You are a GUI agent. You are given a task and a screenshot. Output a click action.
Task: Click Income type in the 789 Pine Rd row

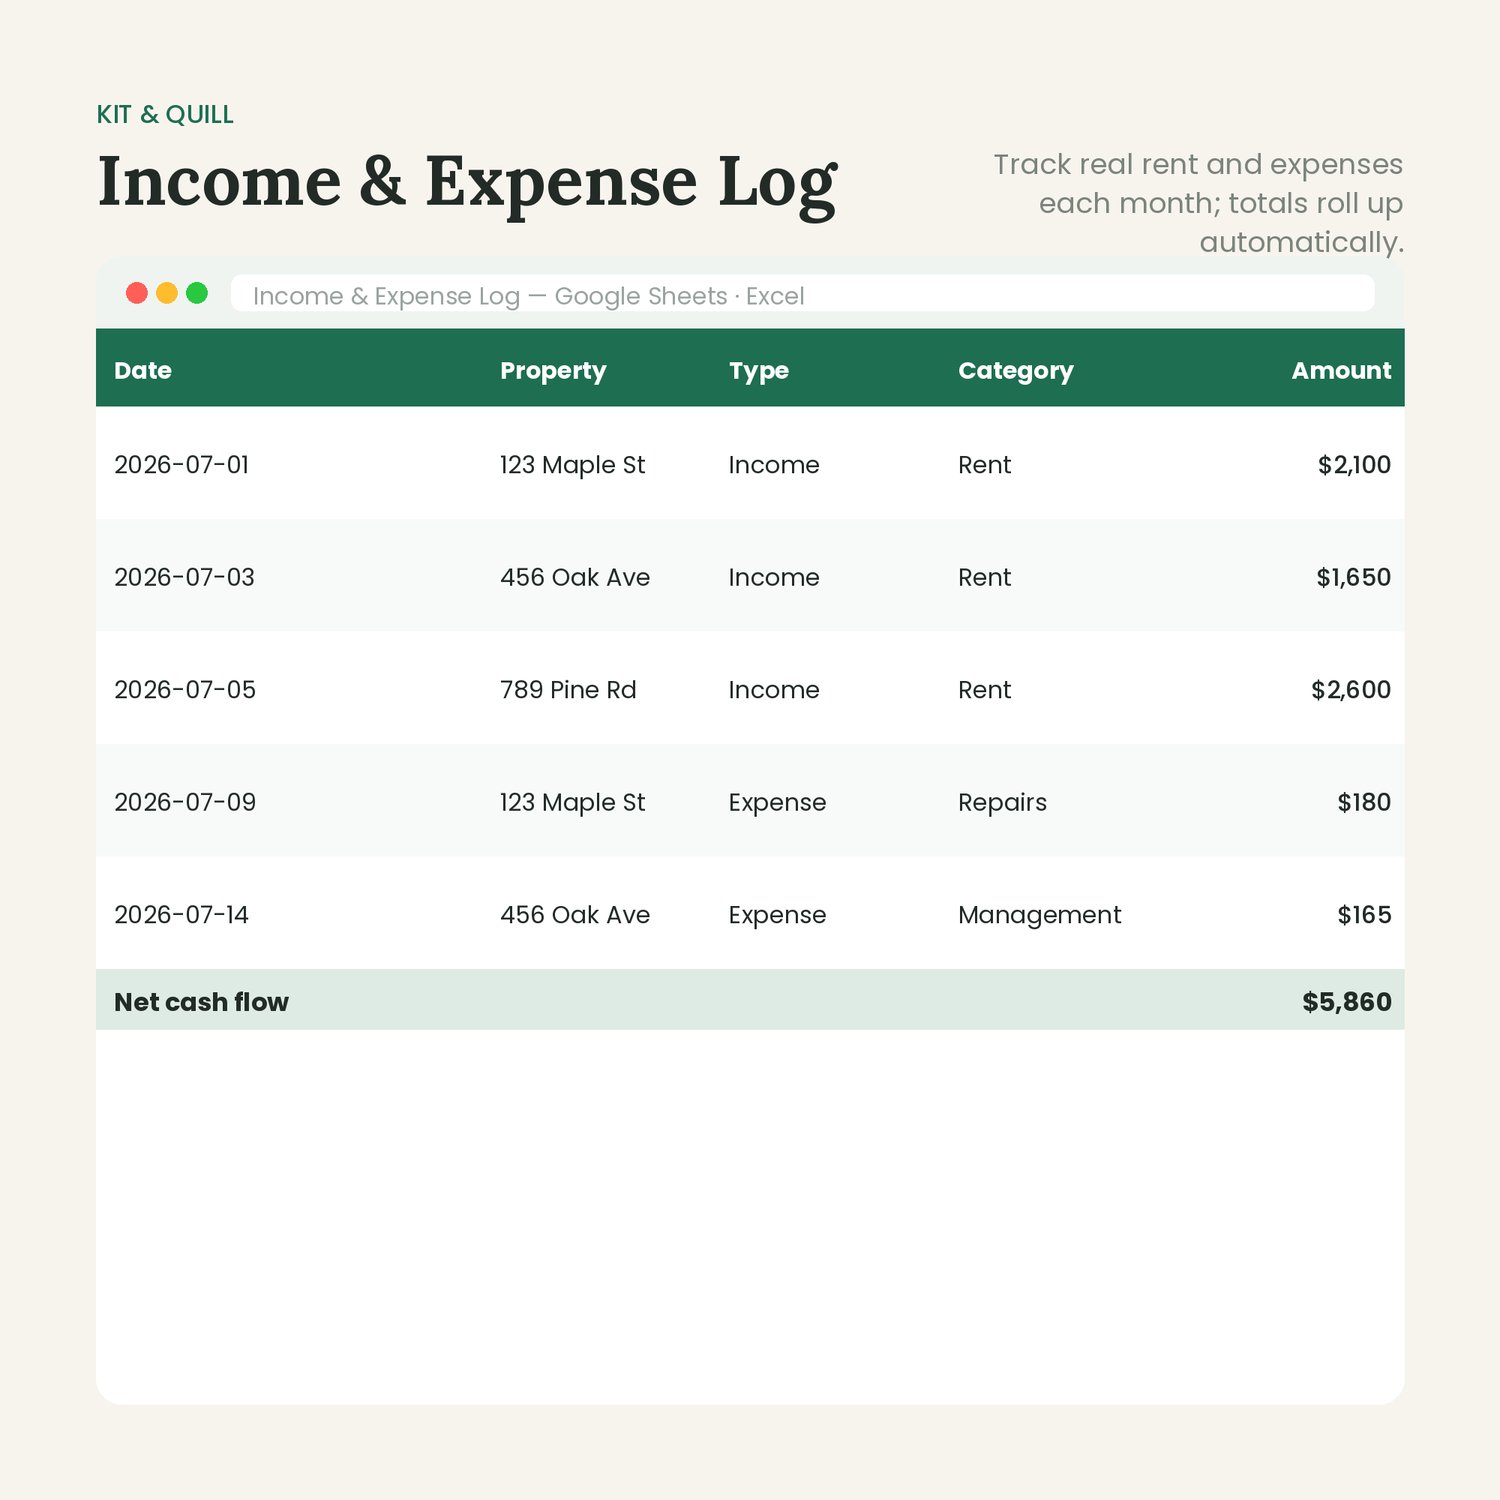tap(774, 690)
